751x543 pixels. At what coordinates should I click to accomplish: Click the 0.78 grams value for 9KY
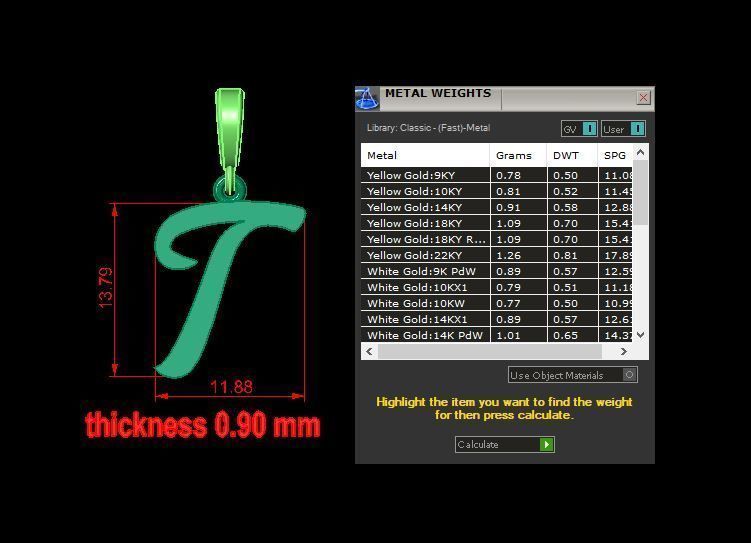click(x=508, y=176)
